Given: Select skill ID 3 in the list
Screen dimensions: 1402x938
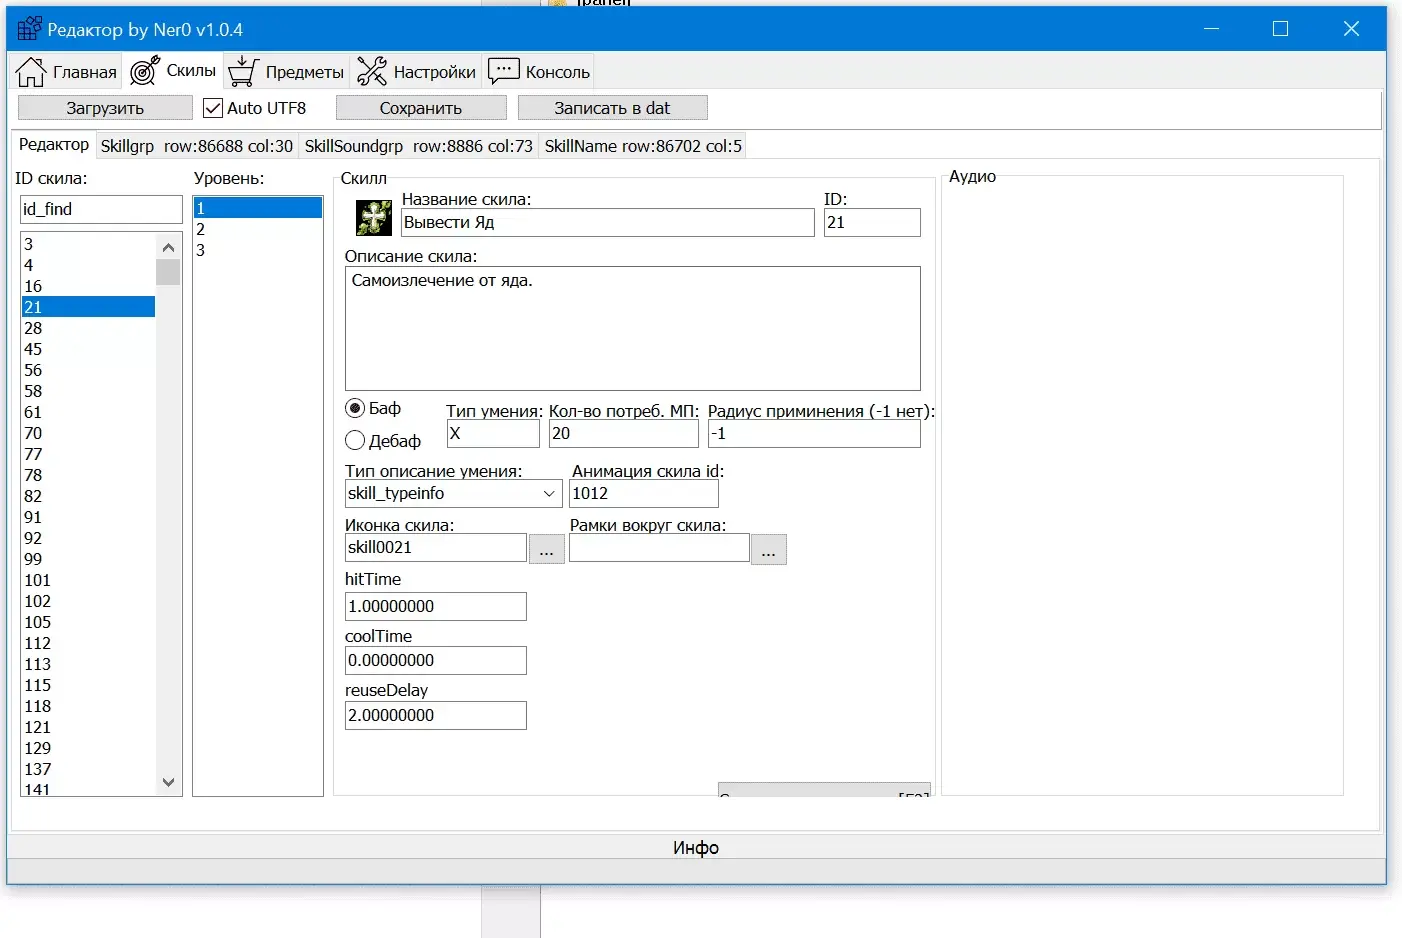Looking at the screenshot, I should click(88, 244).
